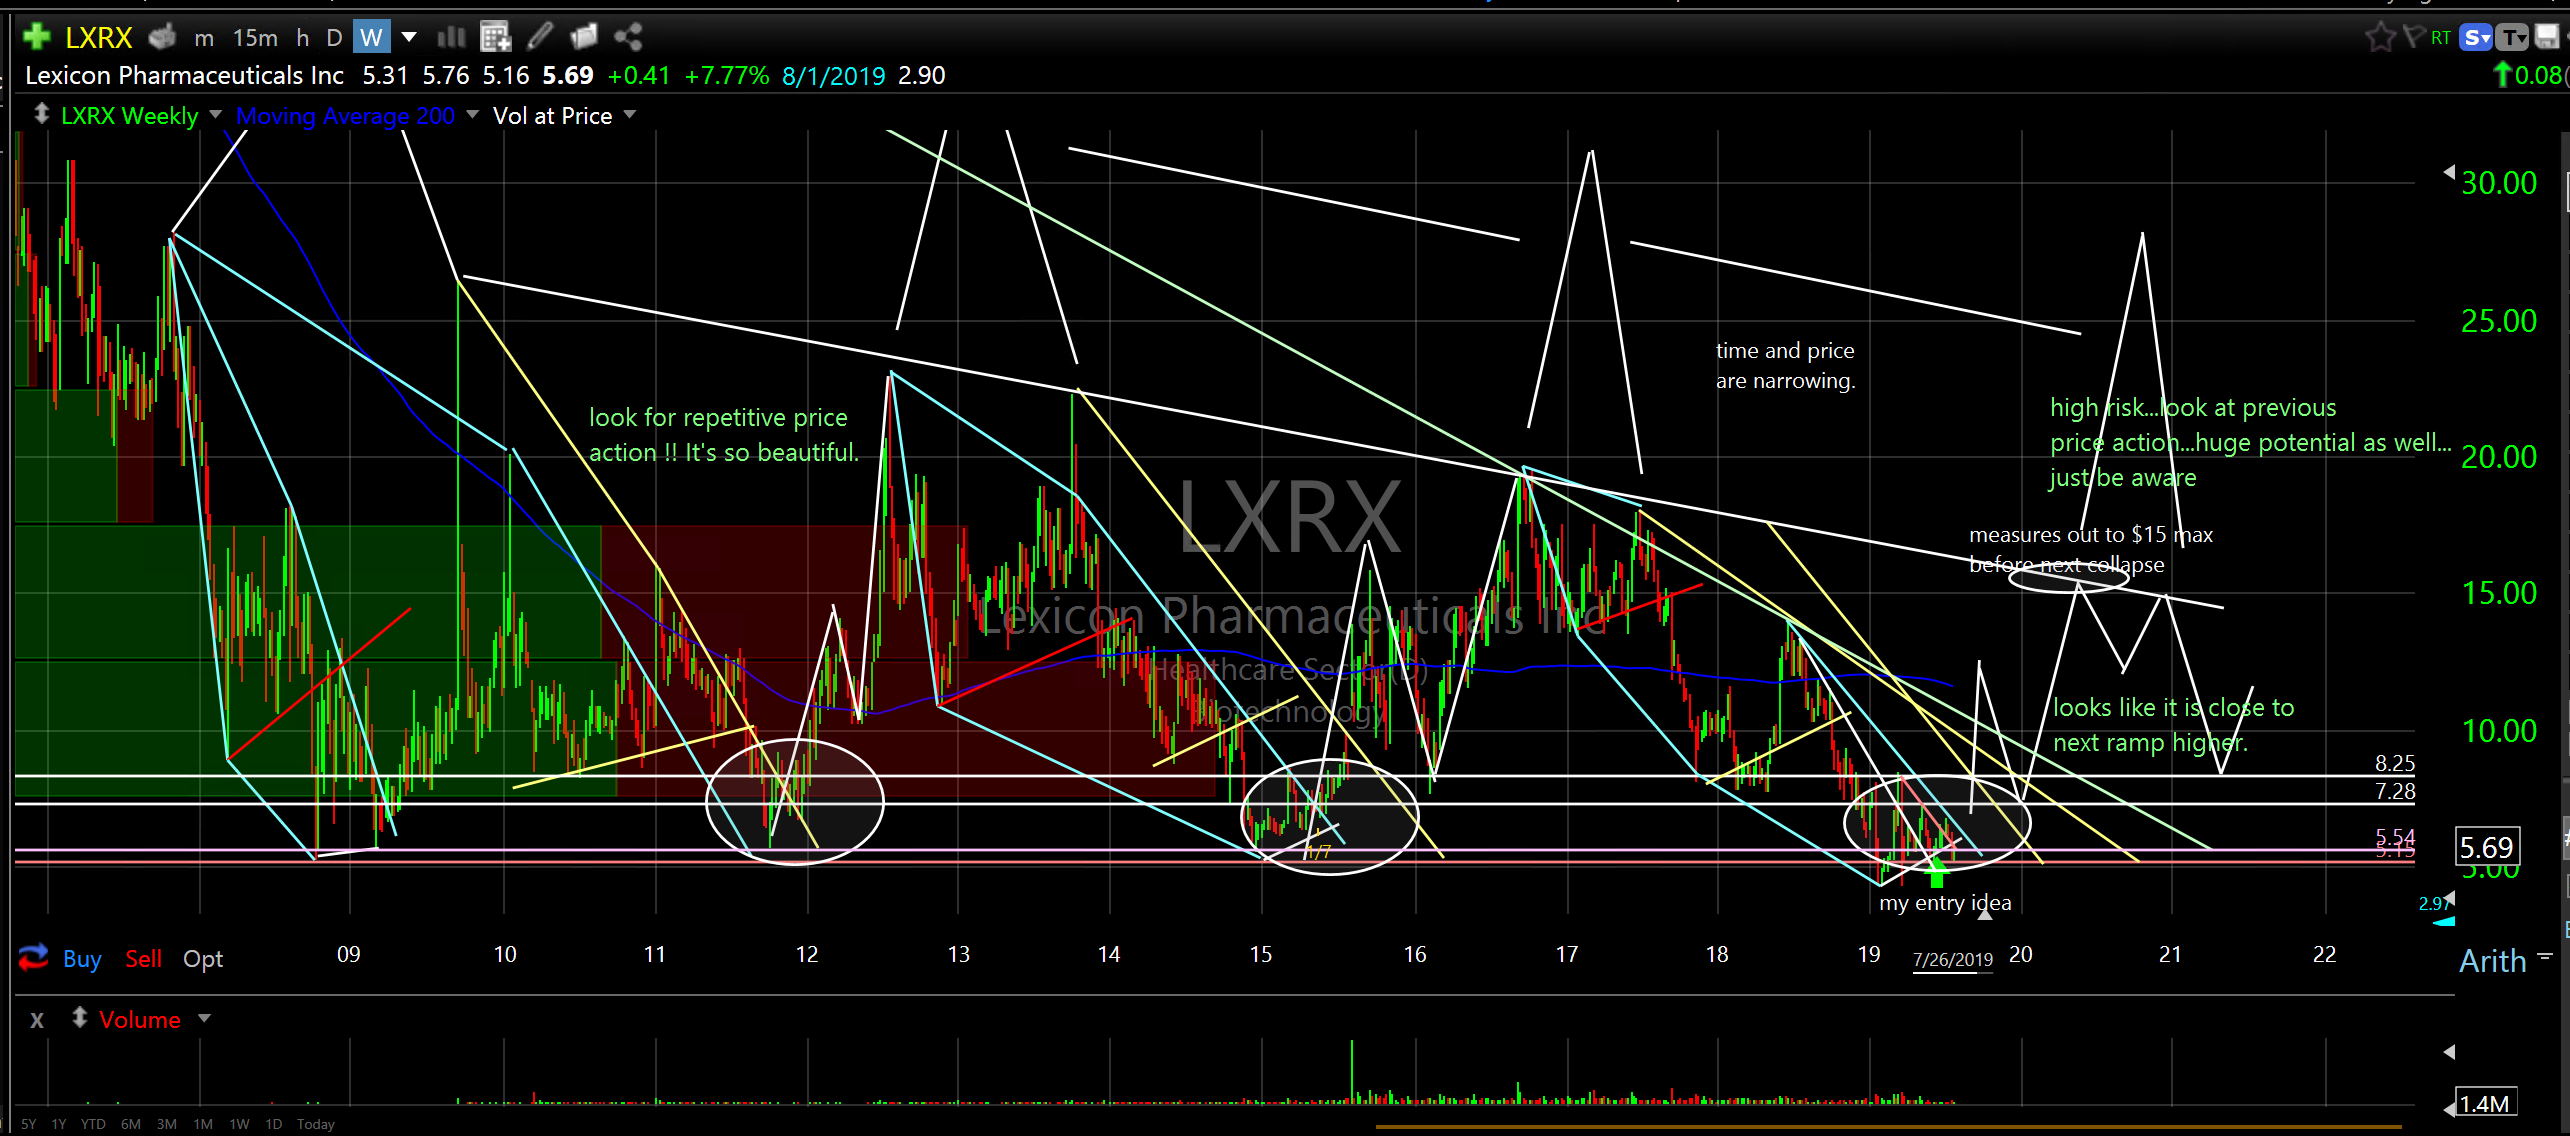
Task: Click the star favorite icon
Action: pyautogui.click(x=2380, y=38)
